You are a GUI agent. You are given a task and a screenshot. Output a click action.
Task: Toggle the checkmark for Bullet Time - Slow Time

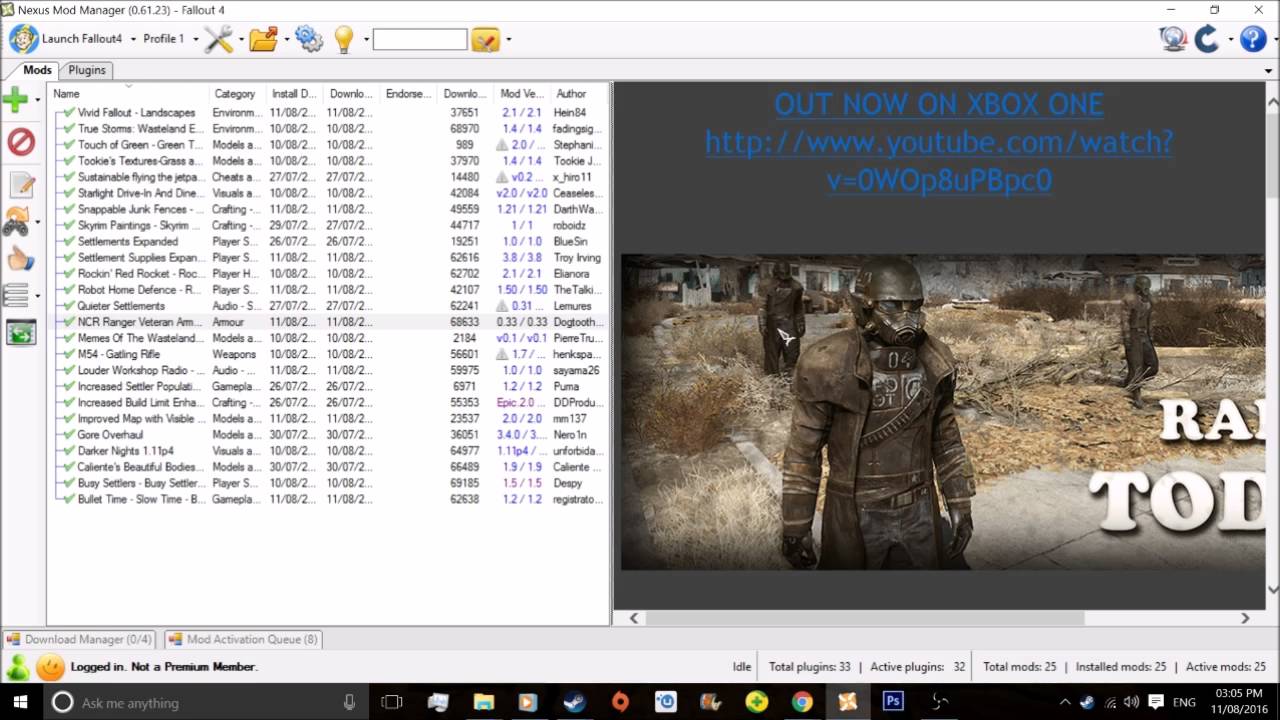coord(69,499)
